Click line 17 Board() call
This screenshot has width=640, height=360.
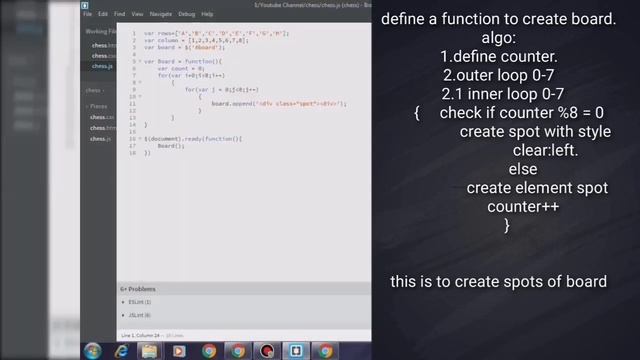171,146
